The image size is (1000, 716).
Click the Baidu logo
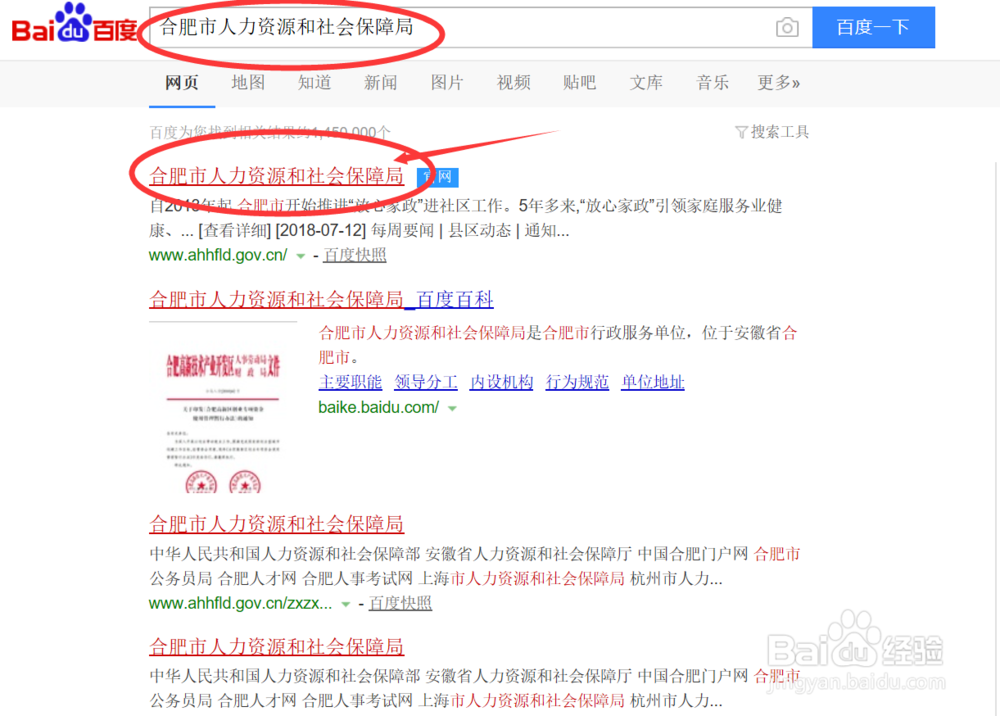point(75,24)
